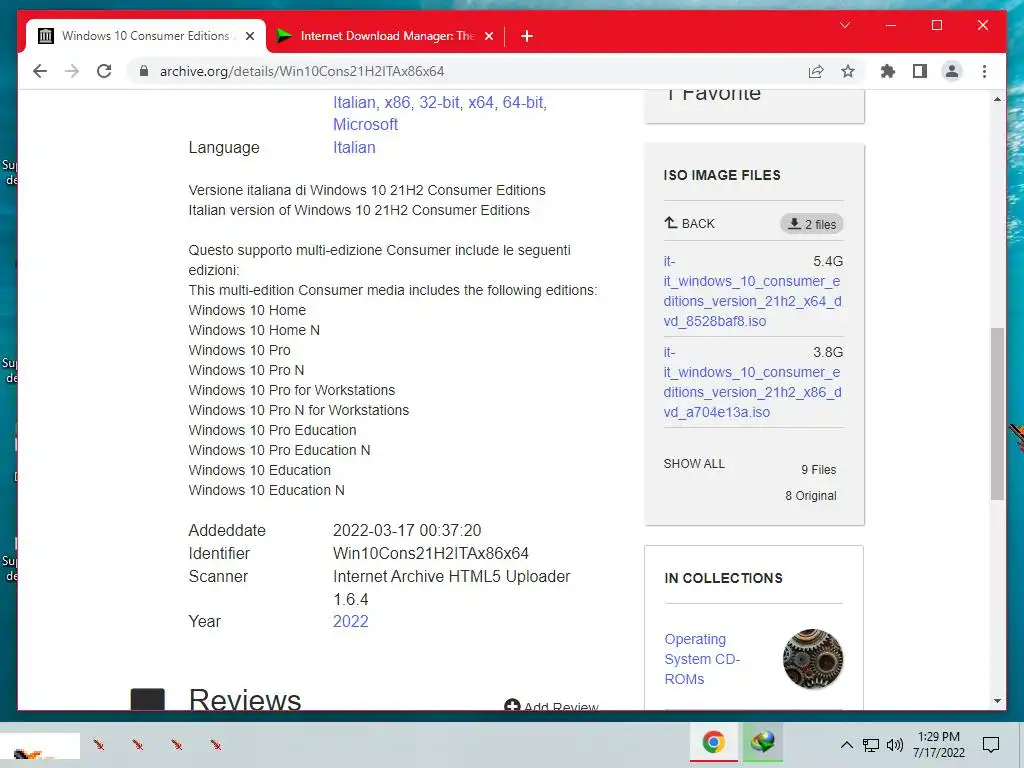
Task: Open the network tray icon
Action: [871, 744]
